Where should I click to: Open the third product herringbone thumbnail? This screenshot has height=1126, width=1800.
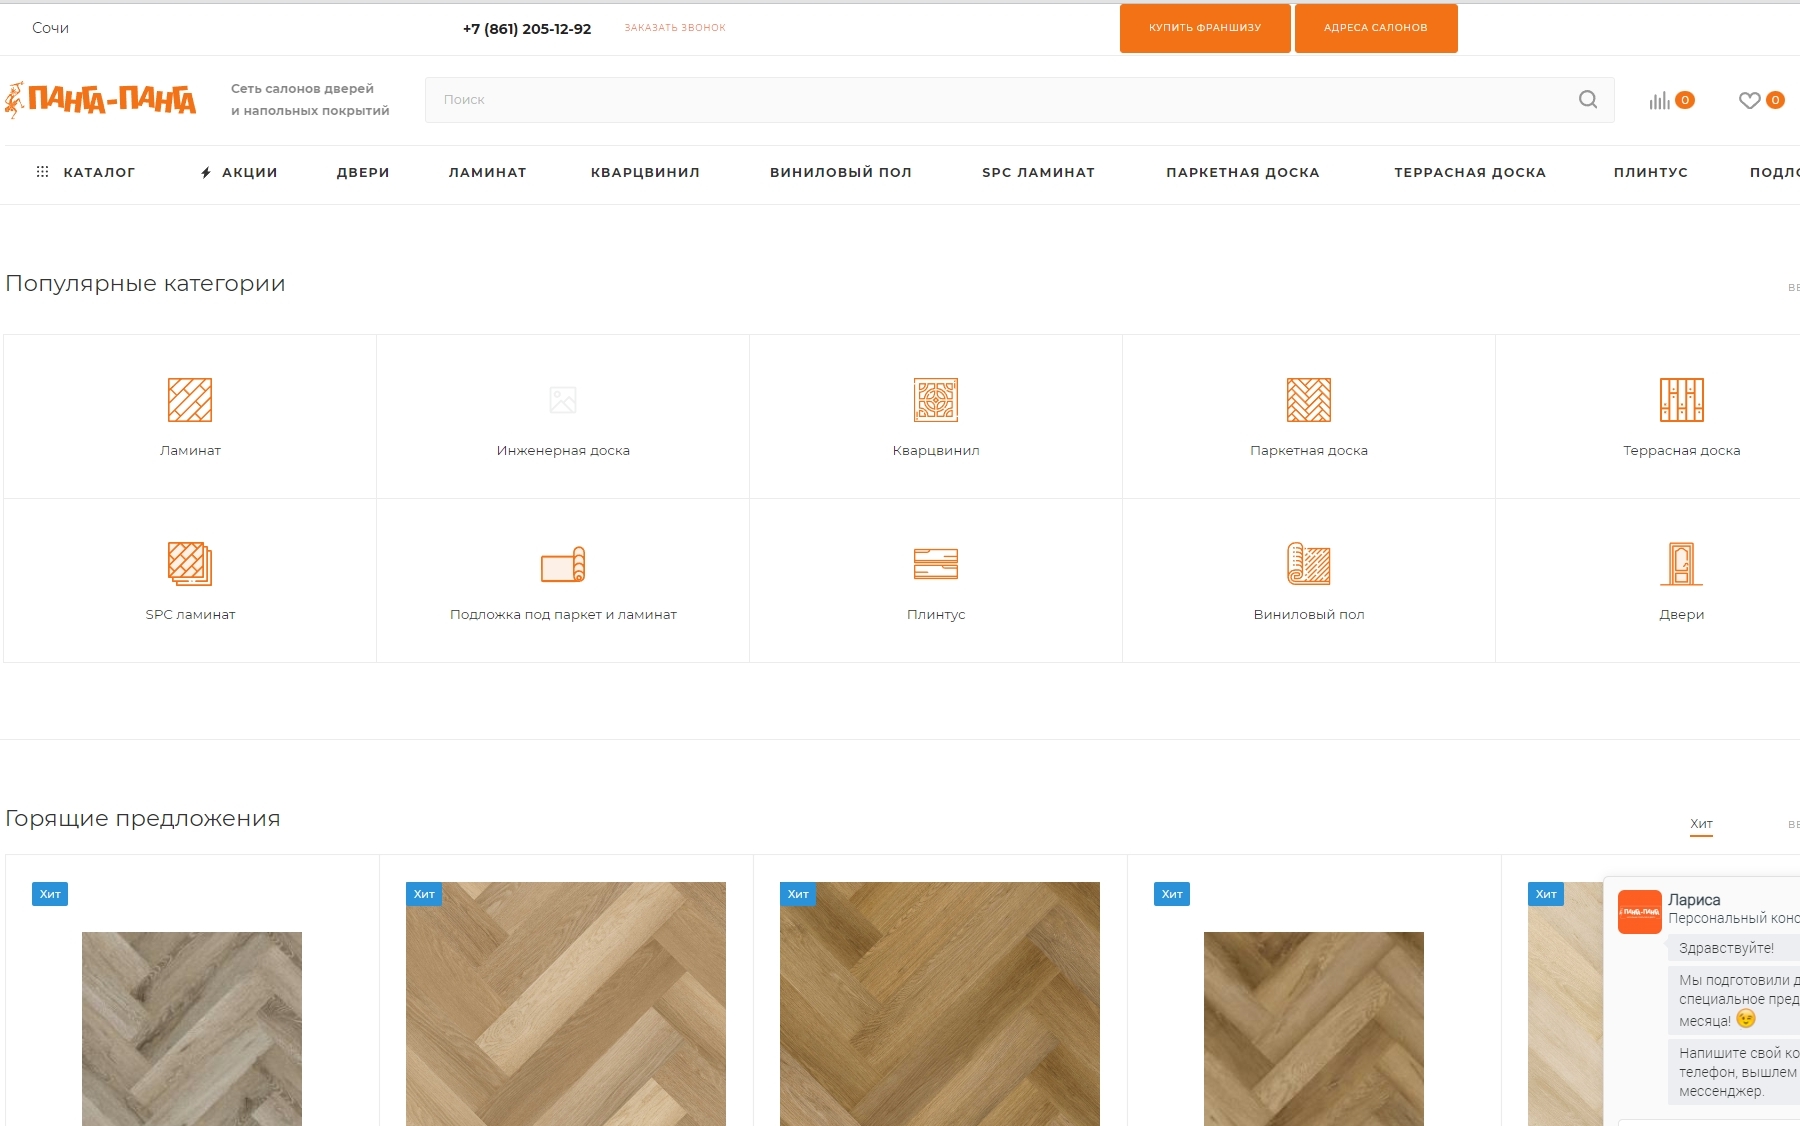[940, 1004]
